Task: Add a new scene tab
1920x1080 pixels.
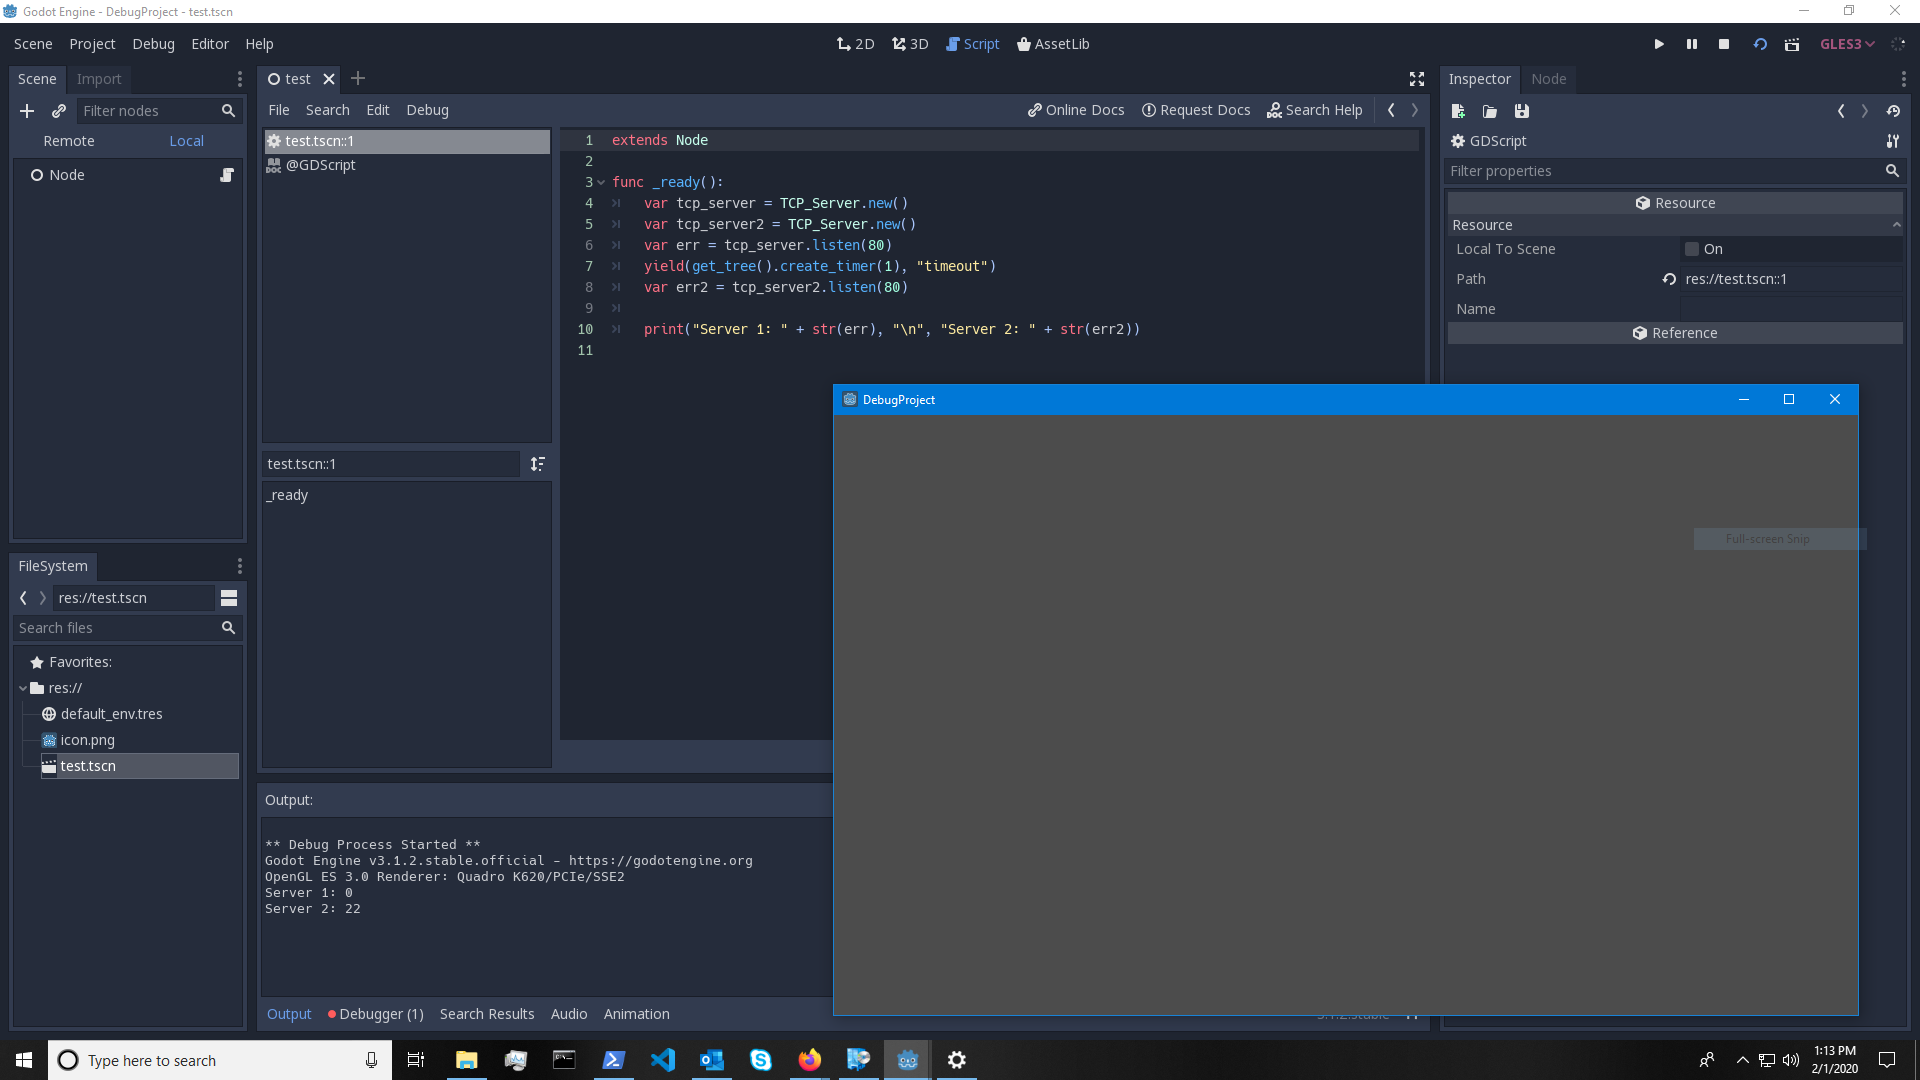Action: [358, 78]
